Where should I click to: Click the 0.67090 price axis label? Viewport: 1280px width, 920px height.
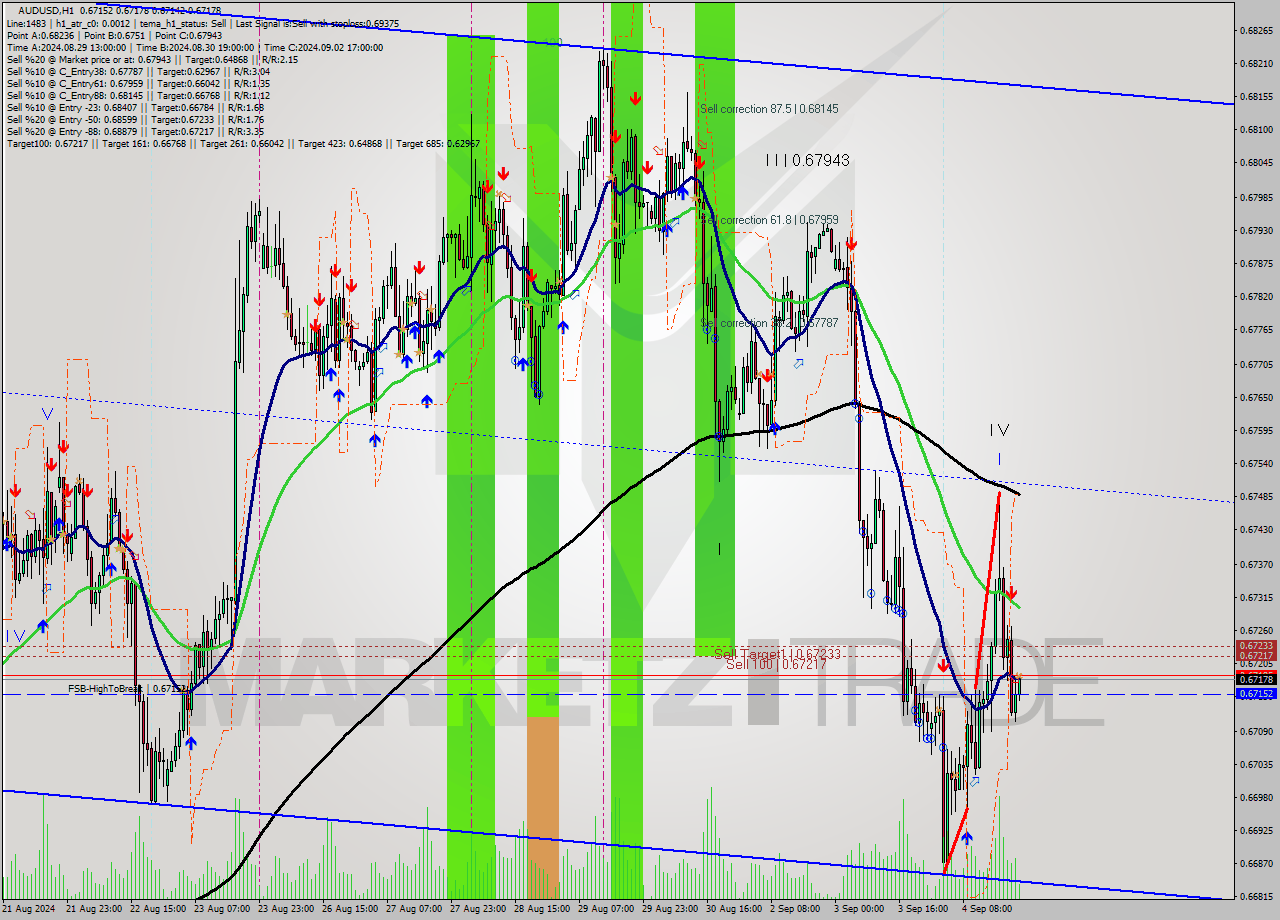(1256, 731)
